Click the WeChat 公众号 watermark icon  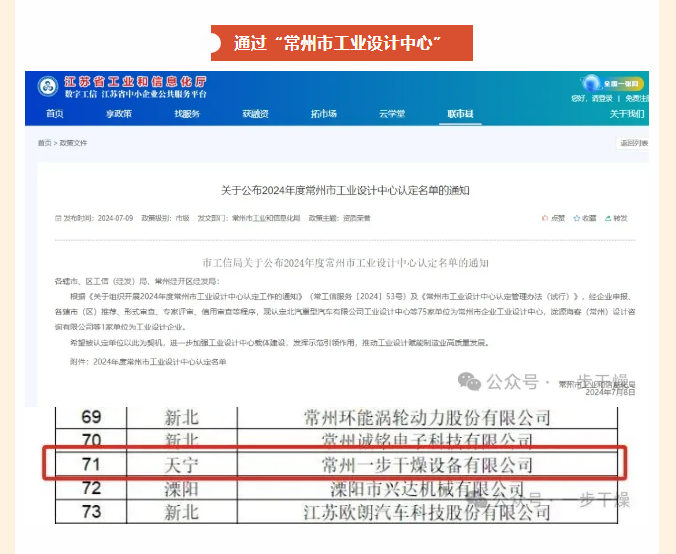pyautogui.click(x=468, y=381)
